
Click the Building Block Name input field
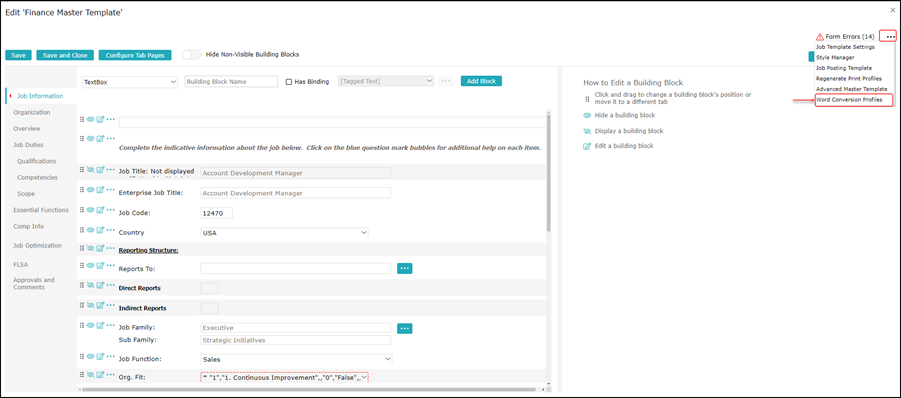232,82
